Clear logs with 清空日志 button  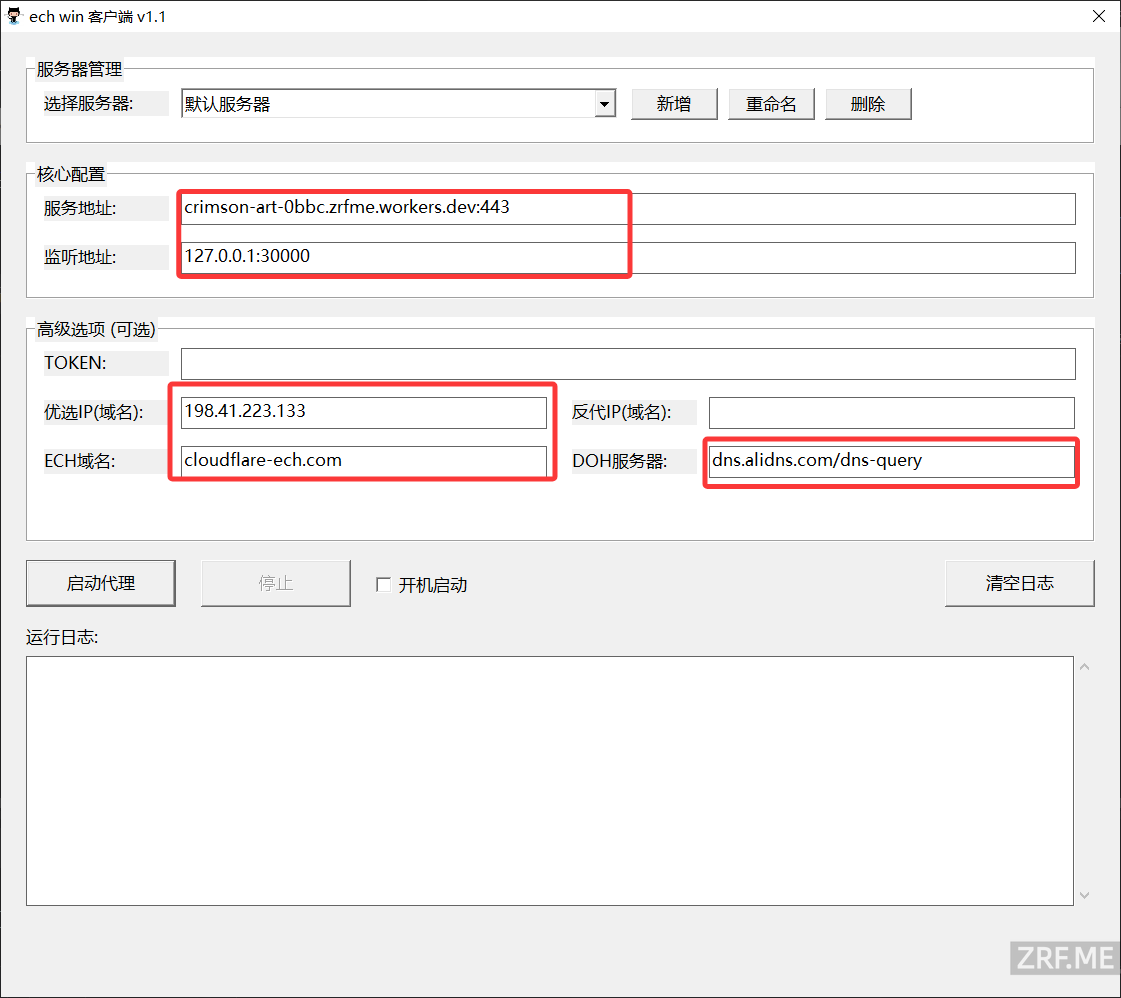1019,583
